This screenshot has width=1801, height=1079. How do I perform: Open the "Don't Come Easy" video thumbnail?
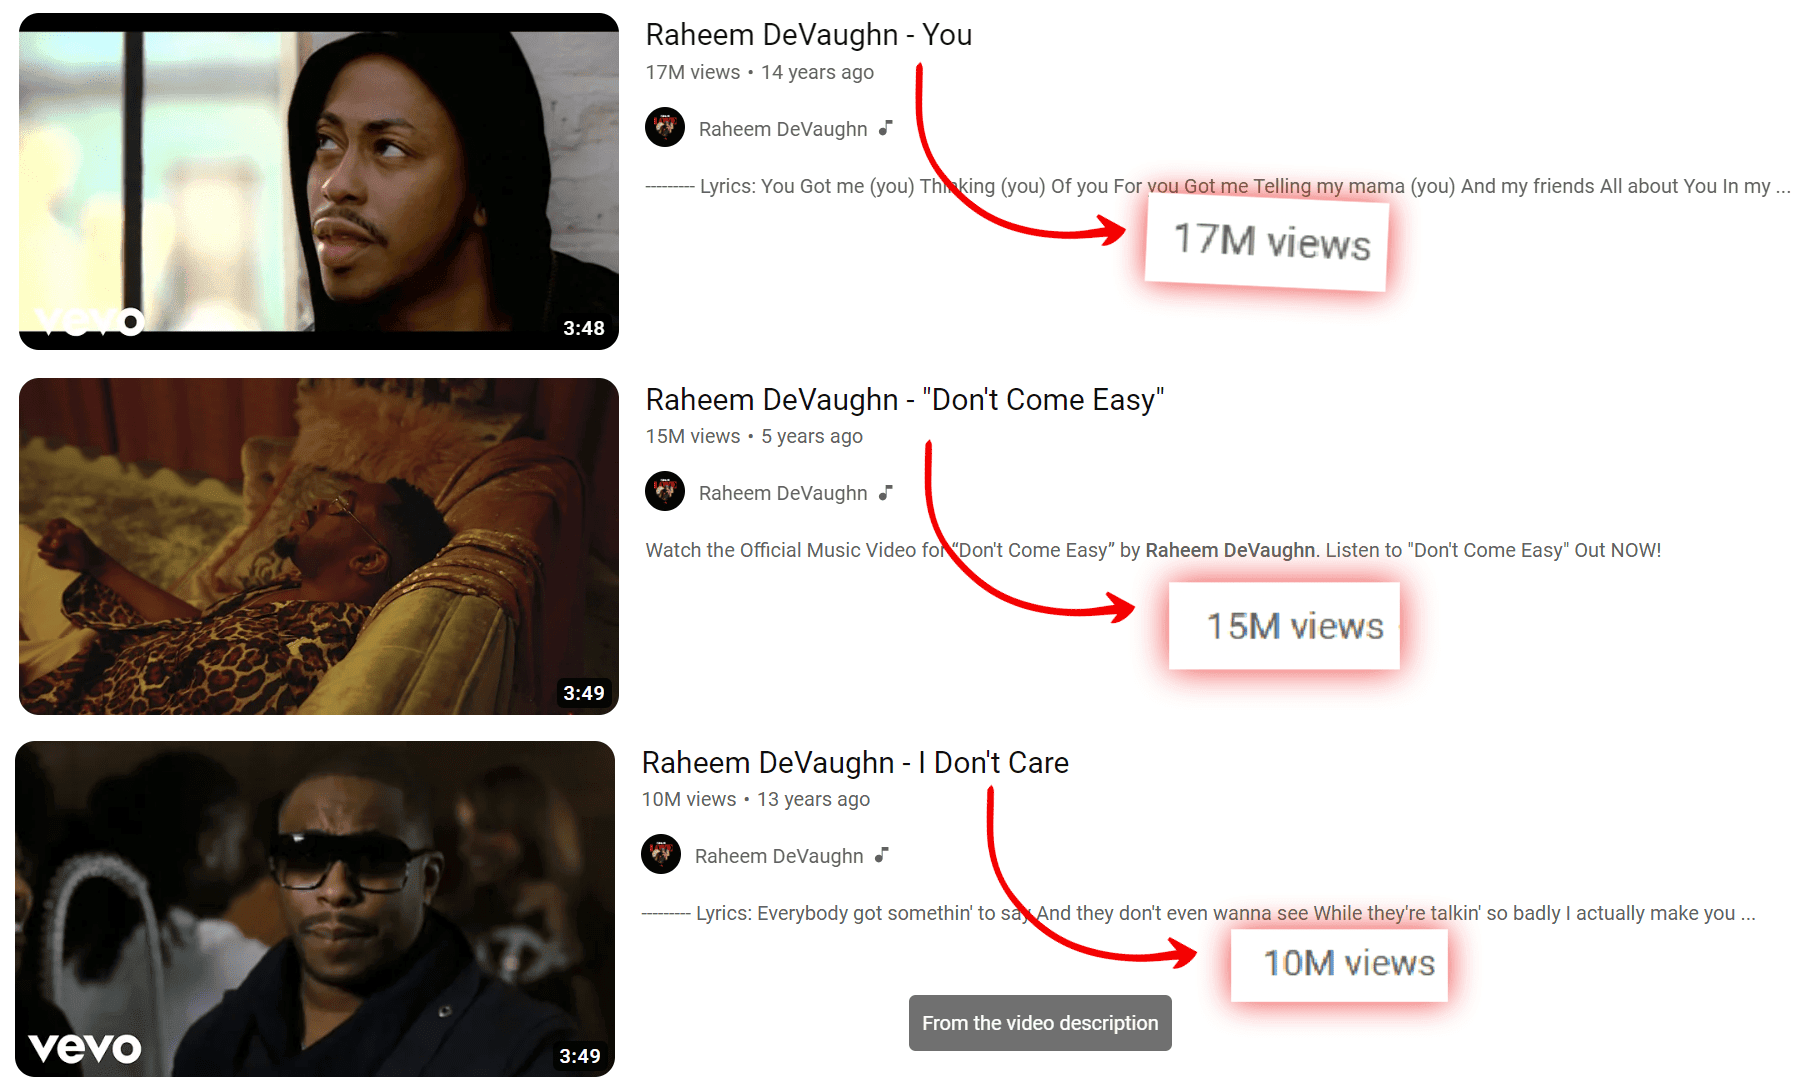(x=319, y=546)
